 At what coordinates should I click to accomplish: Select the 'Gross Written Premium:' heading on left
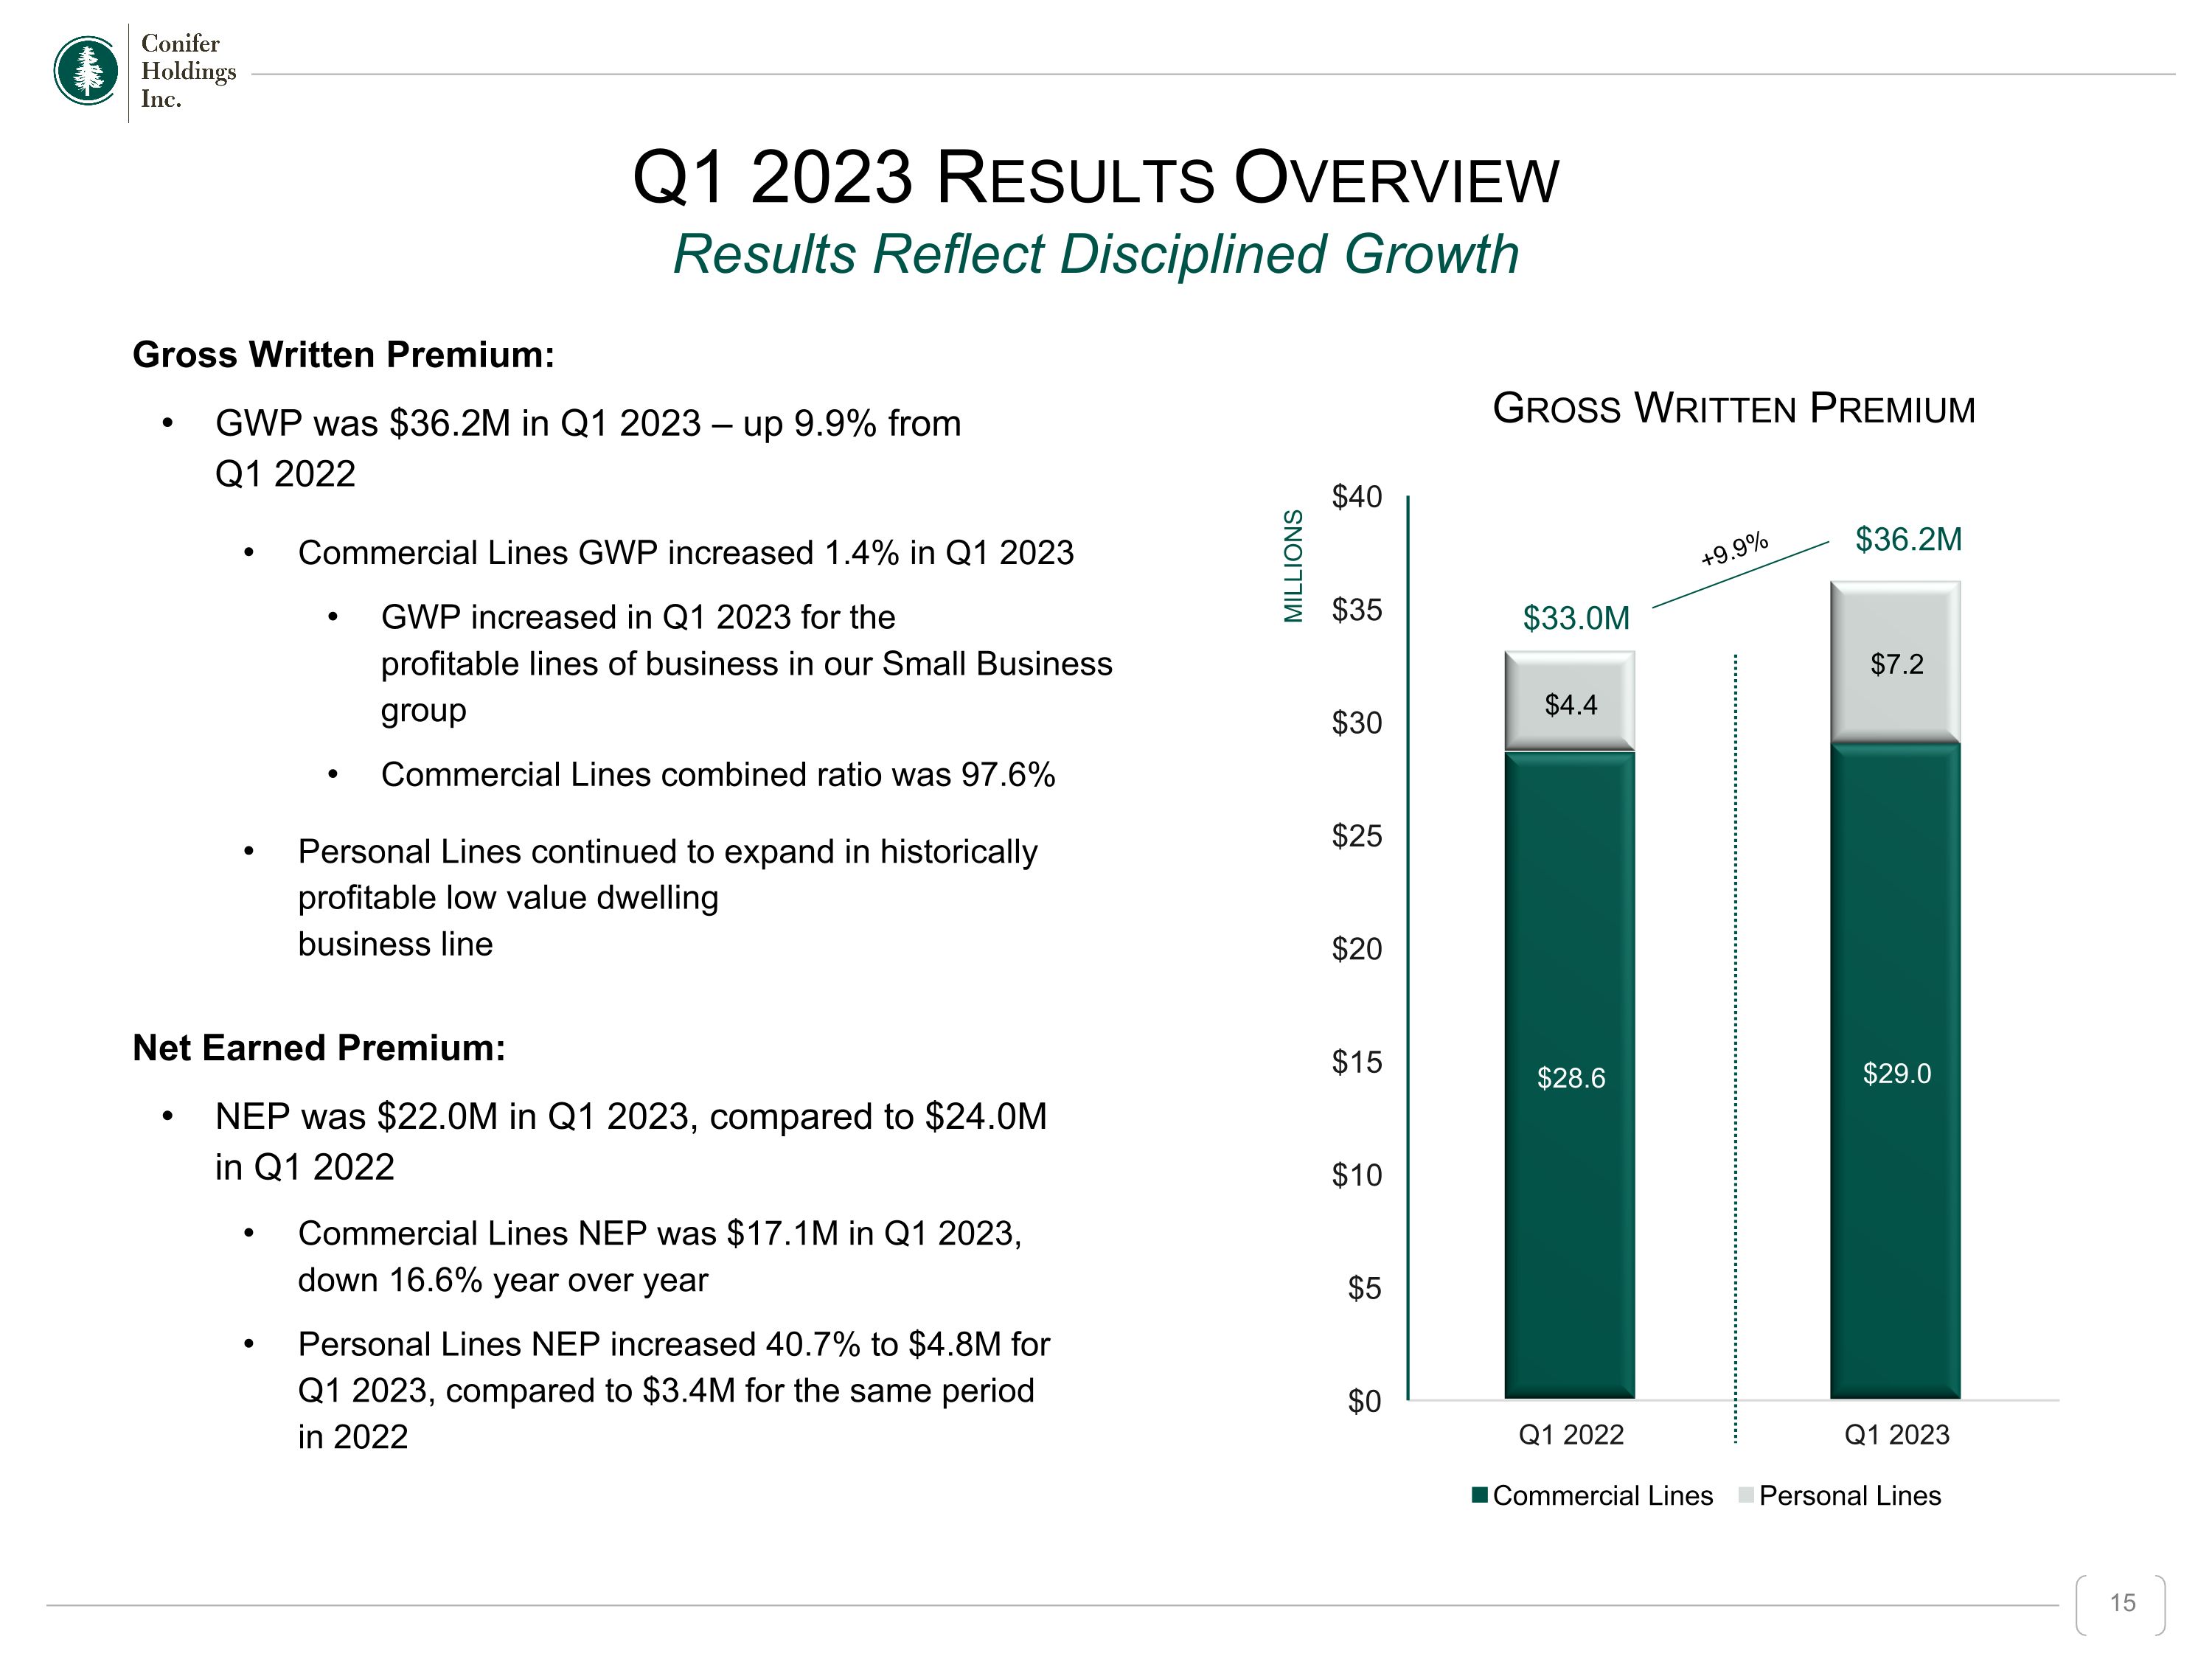tap(343, 355)
